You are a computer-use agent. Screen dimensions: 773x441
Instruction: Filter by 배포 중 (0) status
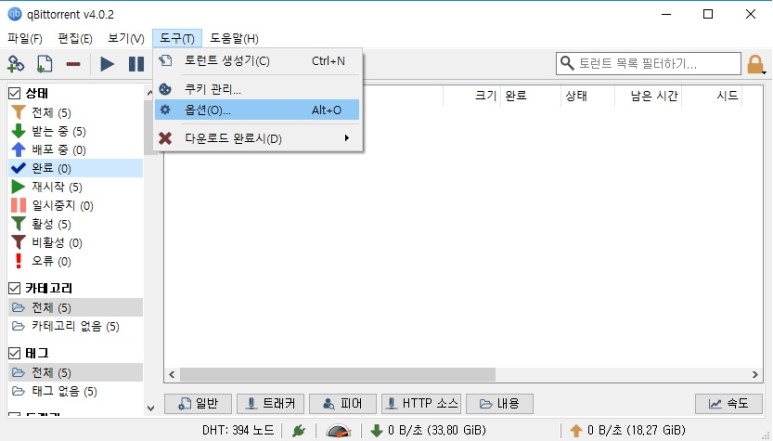point(75,150)
